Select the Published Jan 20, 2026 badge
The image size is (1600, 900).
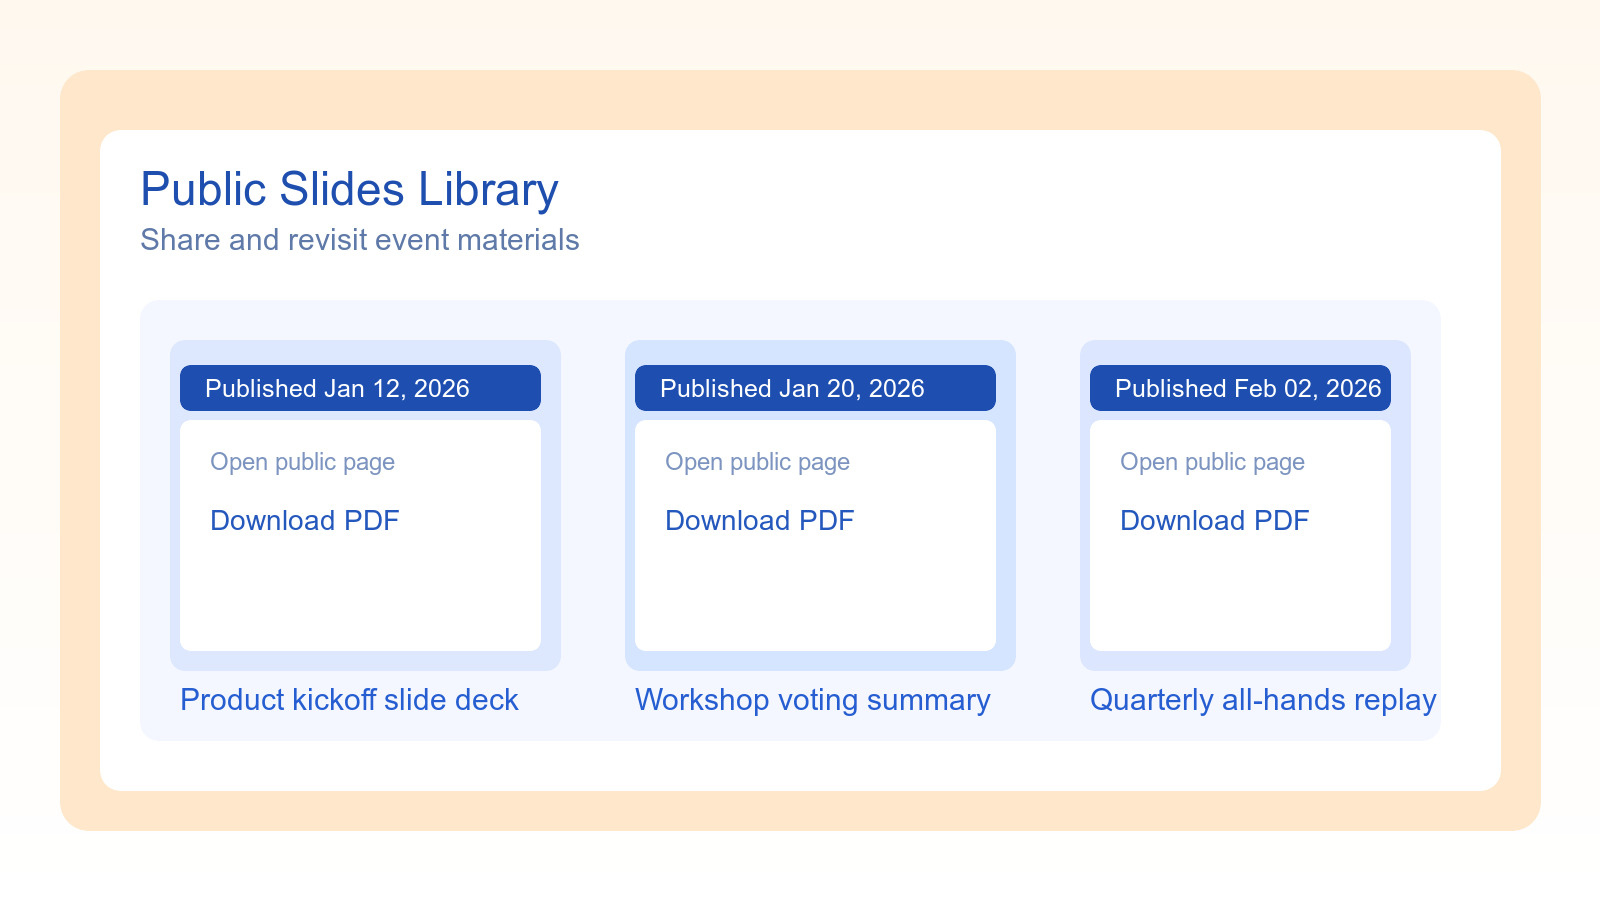tap(815, 388)
